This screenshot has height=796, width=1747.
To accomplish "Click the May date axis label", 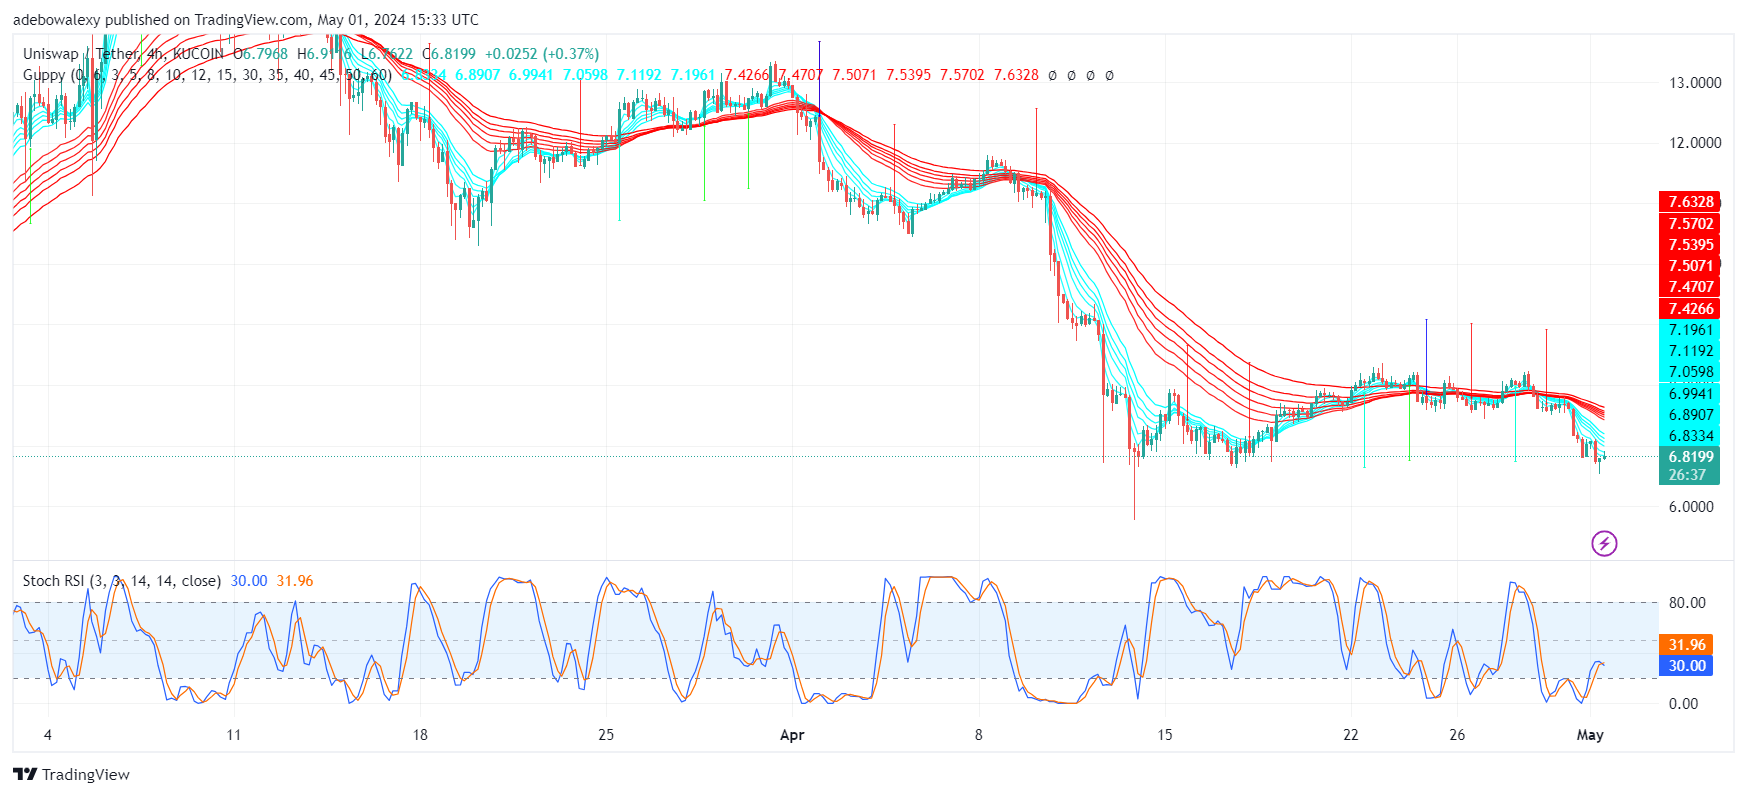I will pos(1590,735).
